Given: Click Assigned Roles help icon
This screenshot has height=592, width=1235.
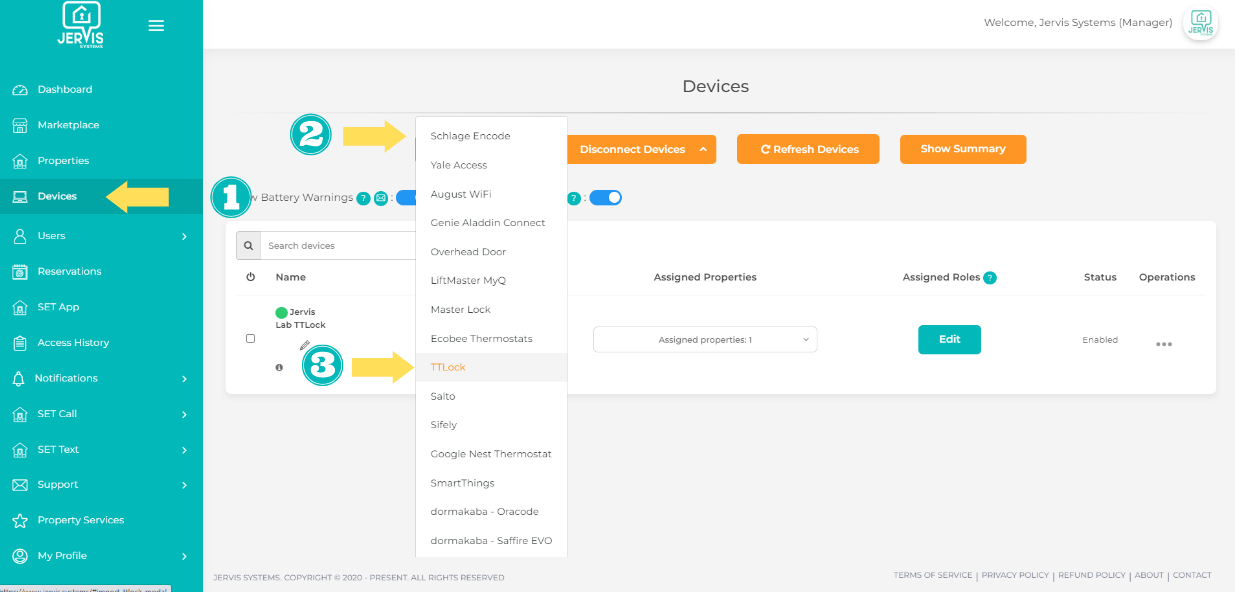Looking at the screenshot, I should point(990,278).
